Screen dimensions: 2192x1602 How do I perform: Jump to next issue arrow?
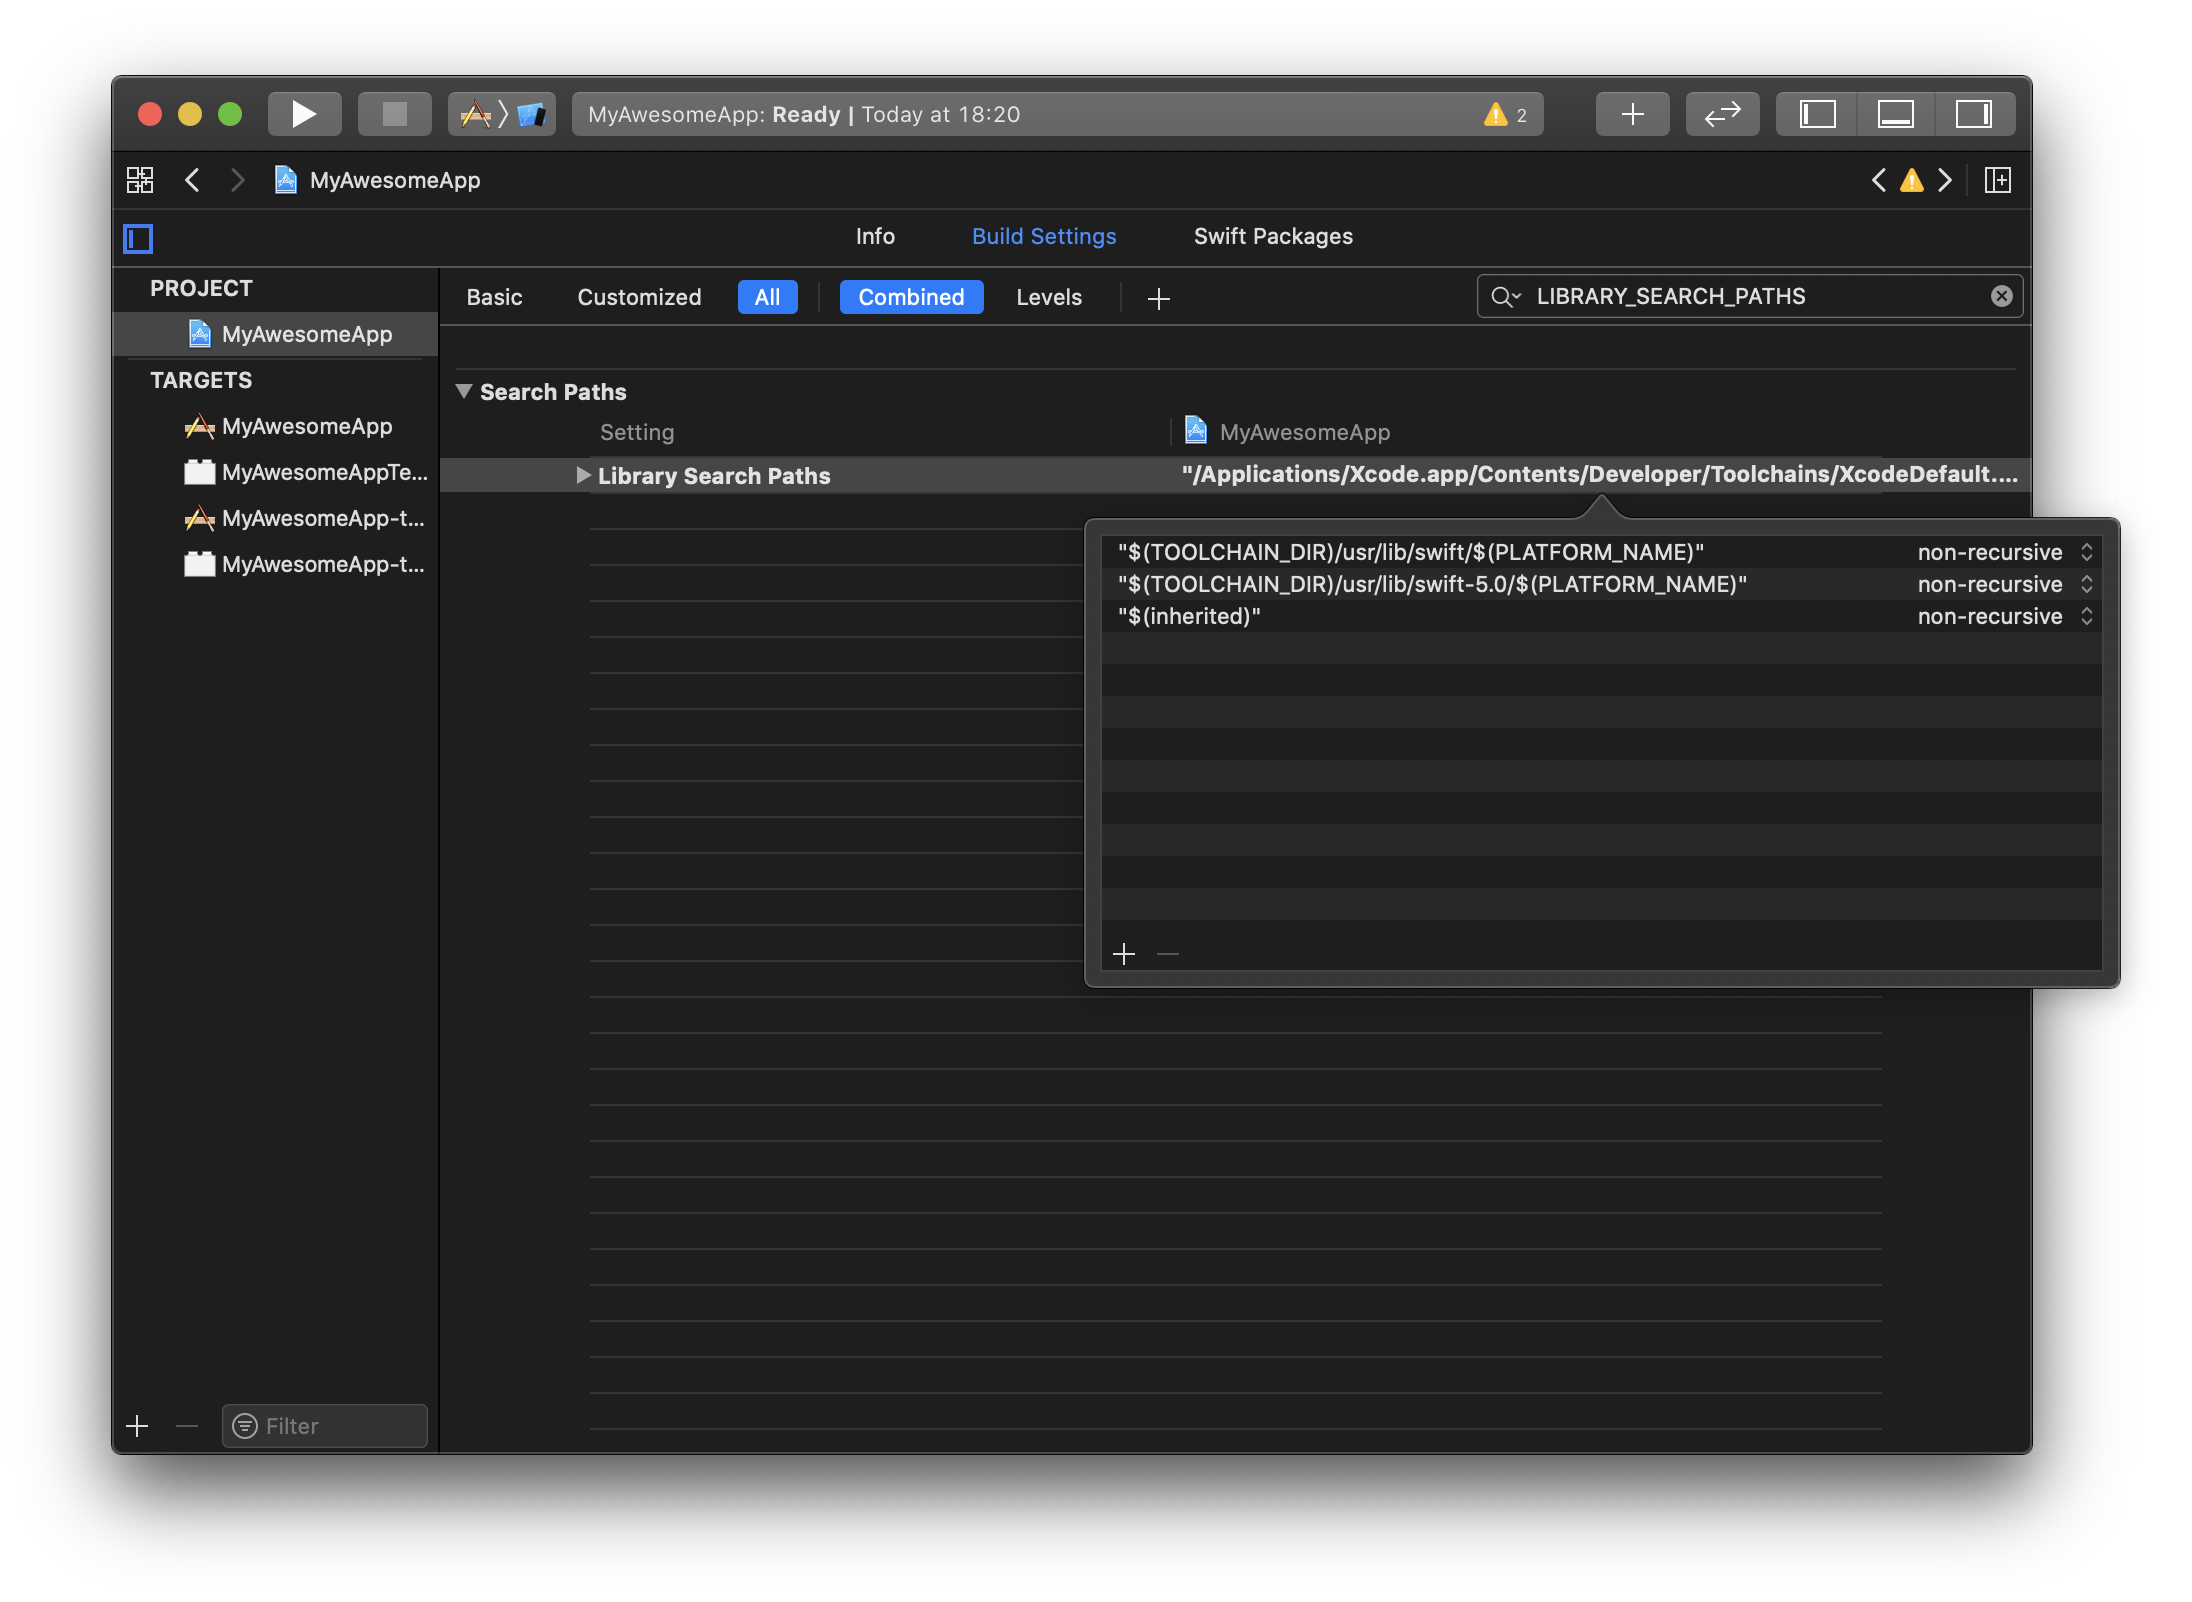[x=1945, y=180]
